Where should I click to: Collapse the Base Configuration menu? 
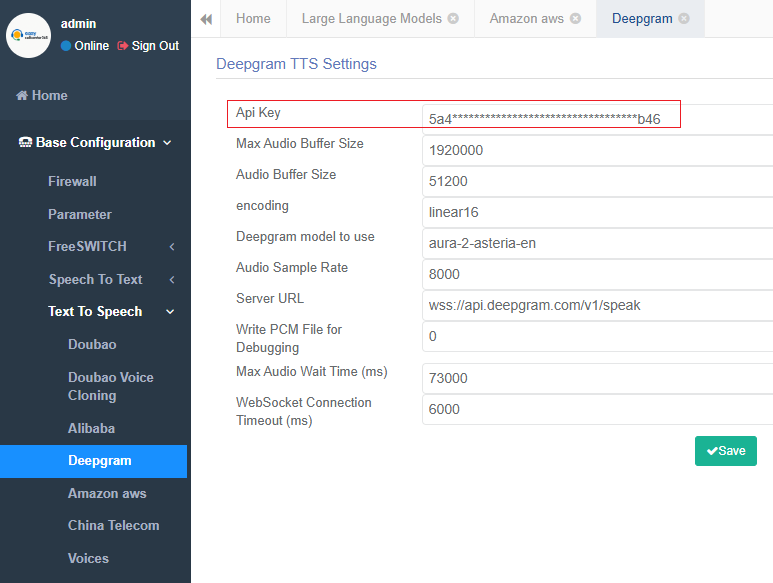[x=95, y=142]
